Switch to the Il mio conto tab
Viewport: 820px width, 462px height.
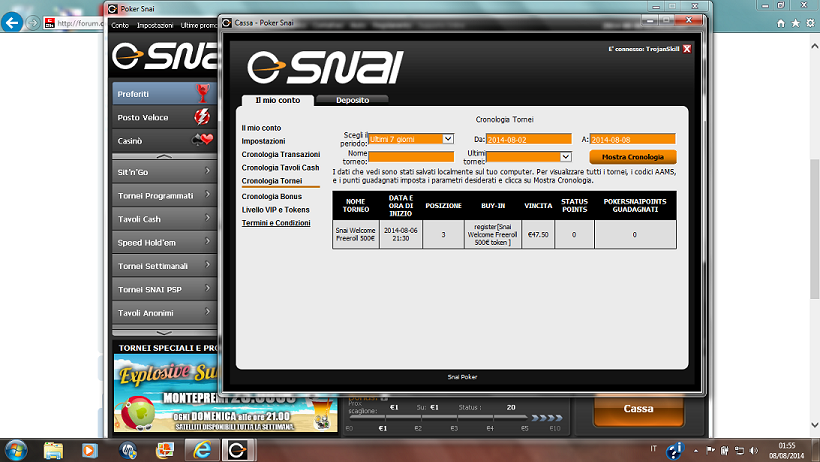coord(278,100)
